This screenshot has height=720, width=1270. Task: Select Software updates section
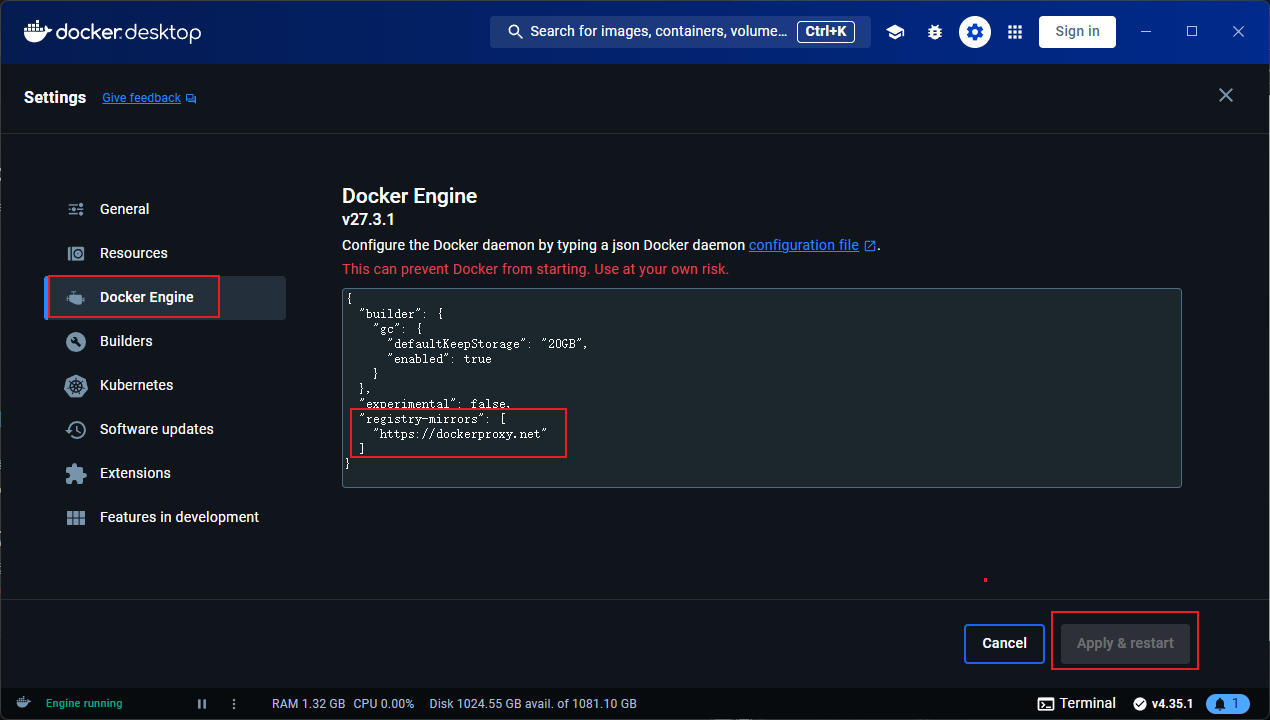pyautogui.click(x=156, y=429)
